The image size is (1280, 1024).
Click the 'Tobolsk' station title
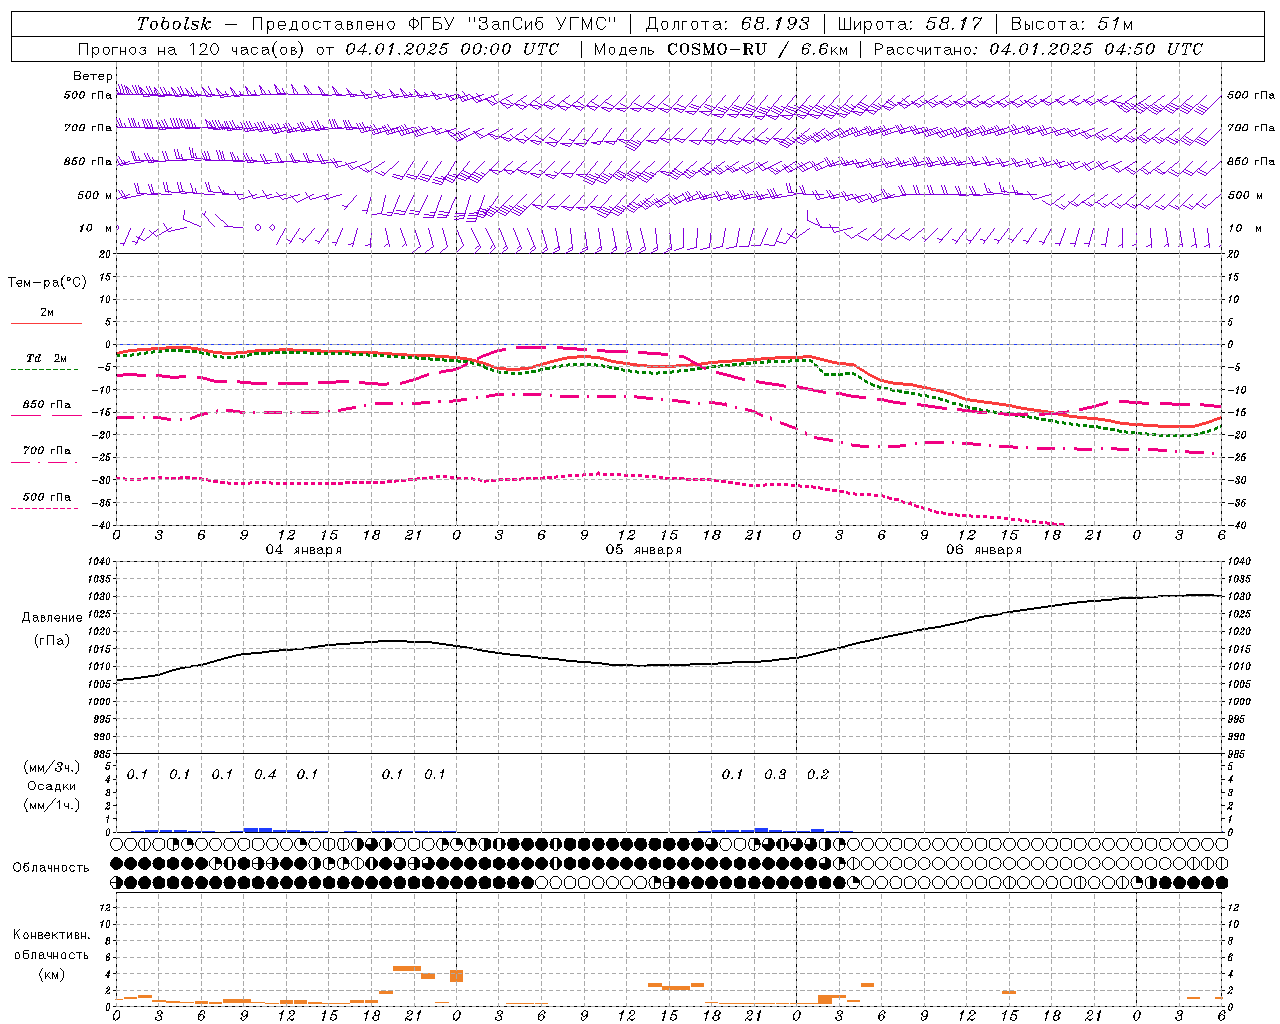174,24
